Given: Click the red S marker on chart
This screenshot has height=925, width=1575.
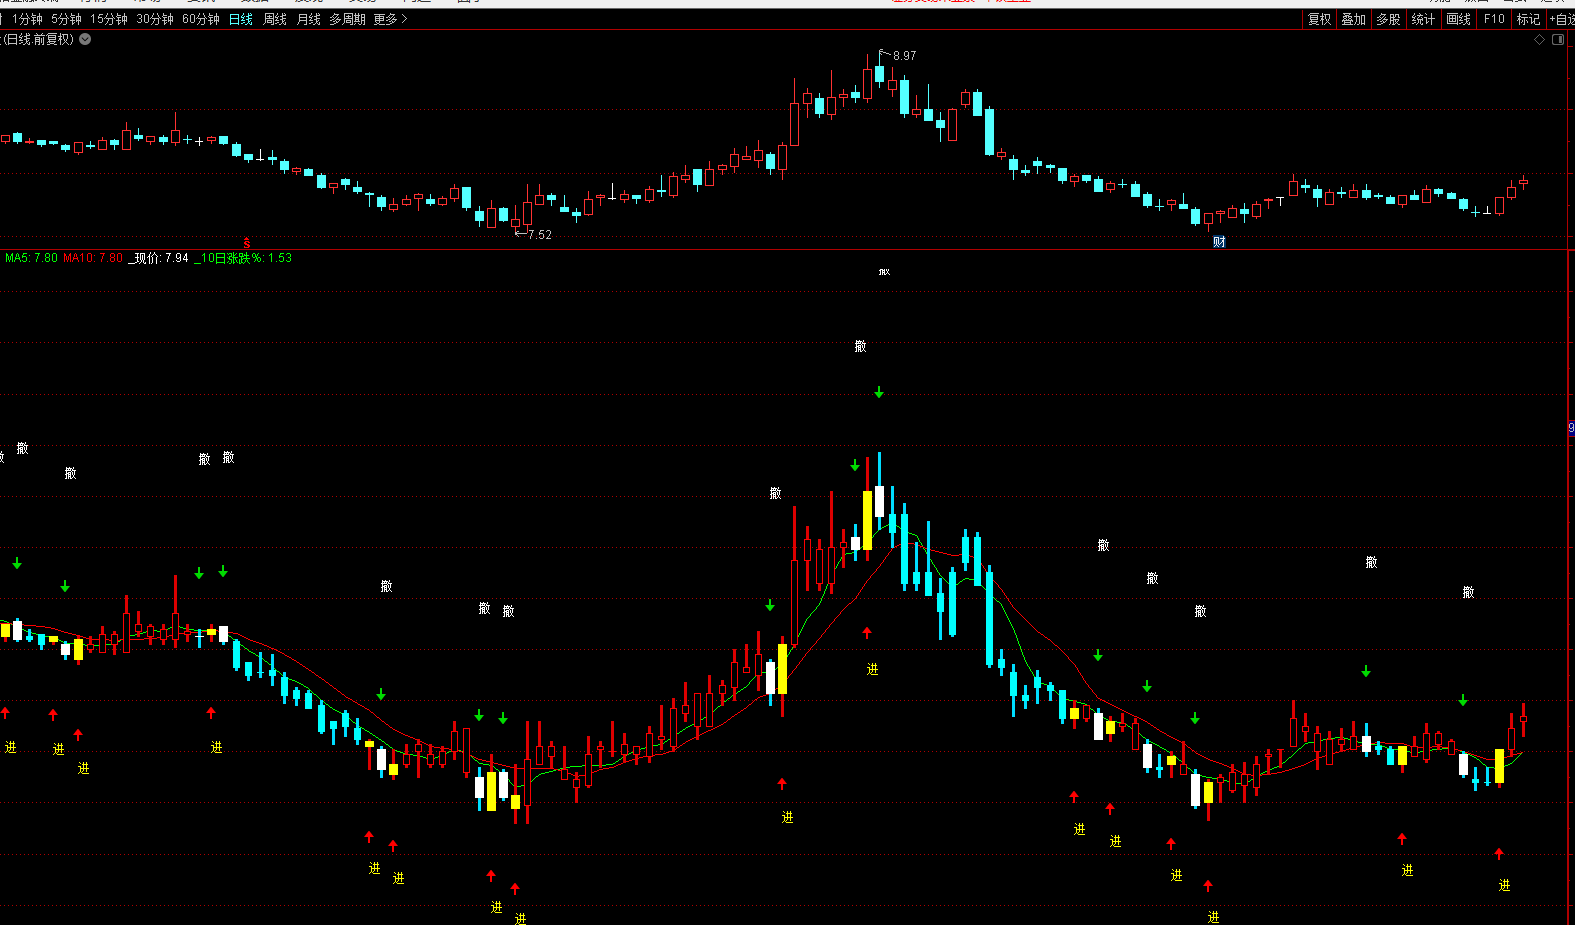Looking at the screenshot, I should [x=246, y=243].
